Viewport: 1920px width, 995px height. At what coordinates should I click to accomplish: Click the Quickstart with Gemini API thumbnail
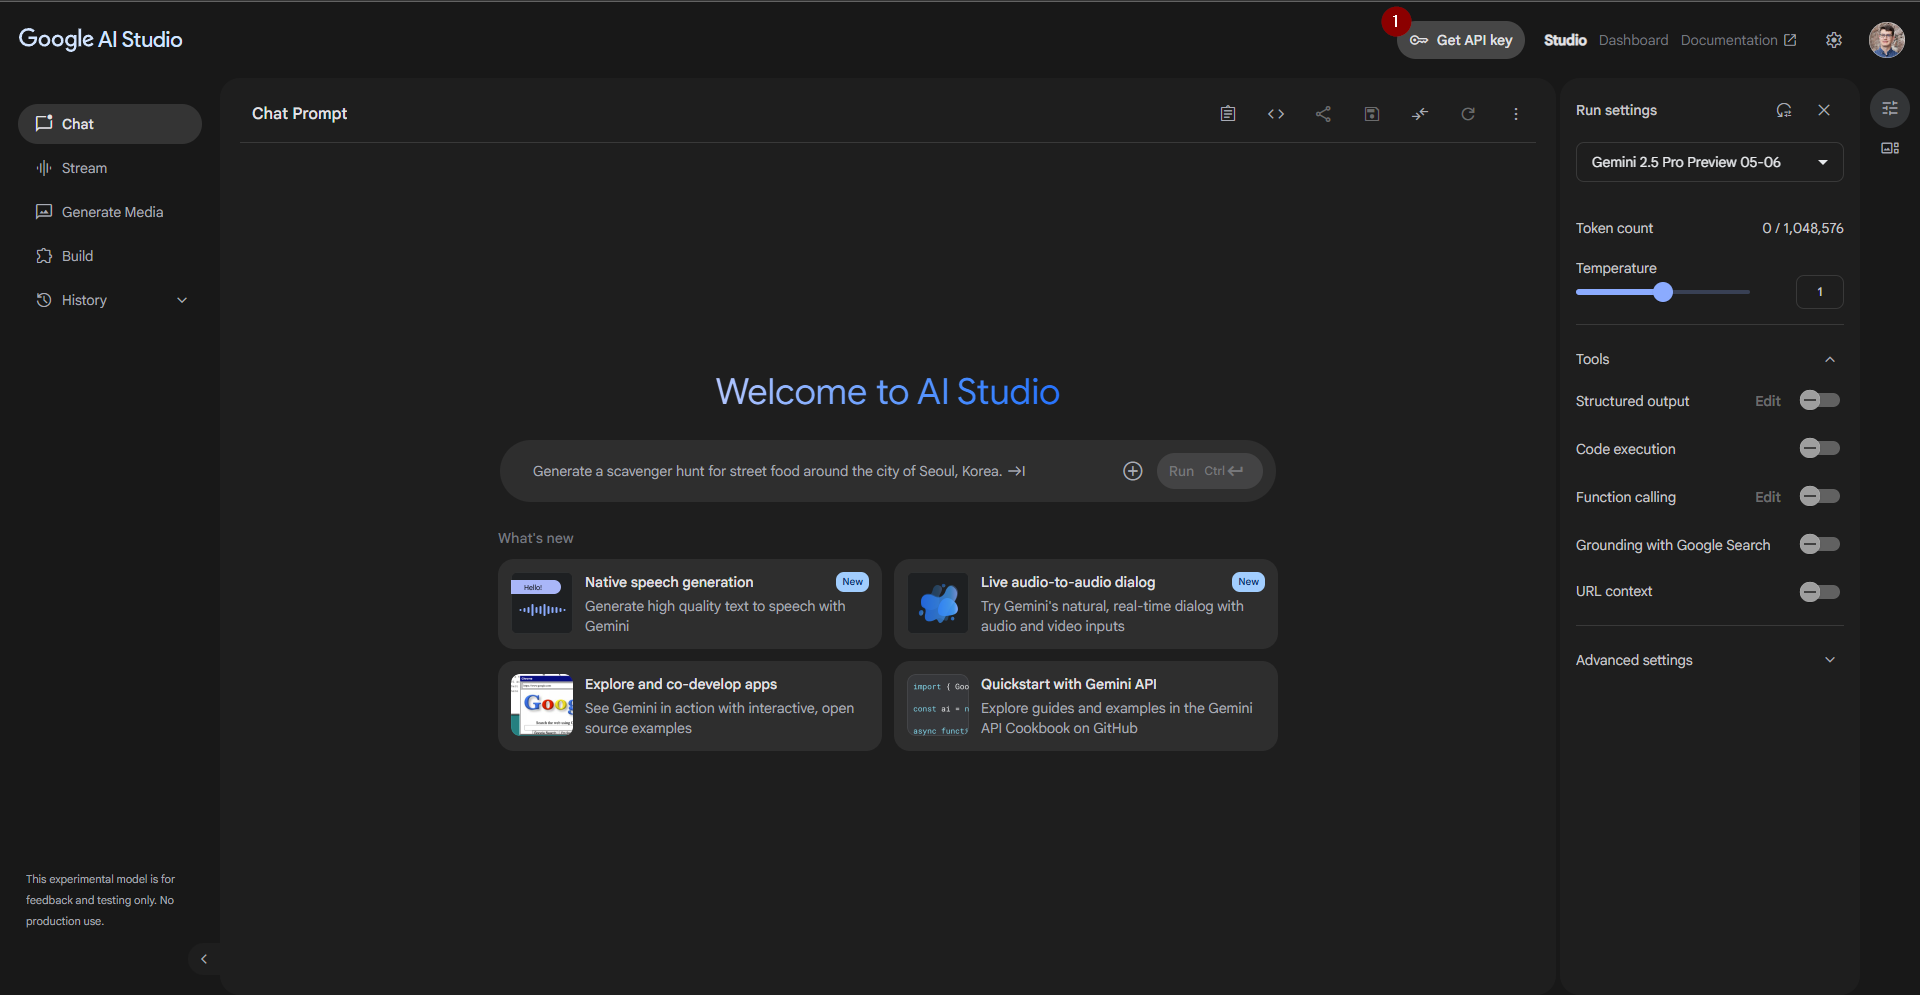pos(938,705)
